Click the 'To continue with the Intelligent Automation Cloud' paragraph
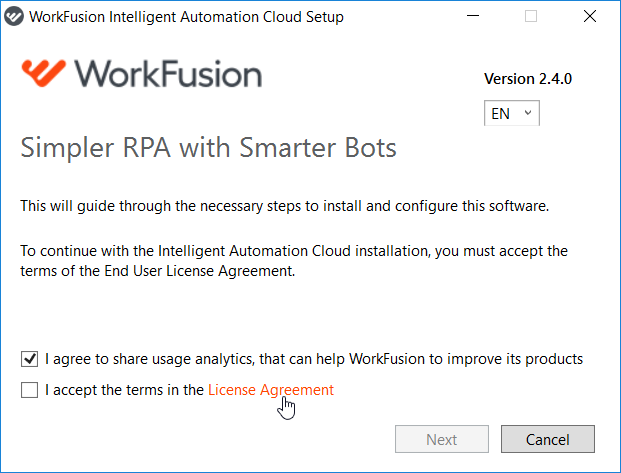Viewport: 621px width, 473px height. tap(294, 261)
